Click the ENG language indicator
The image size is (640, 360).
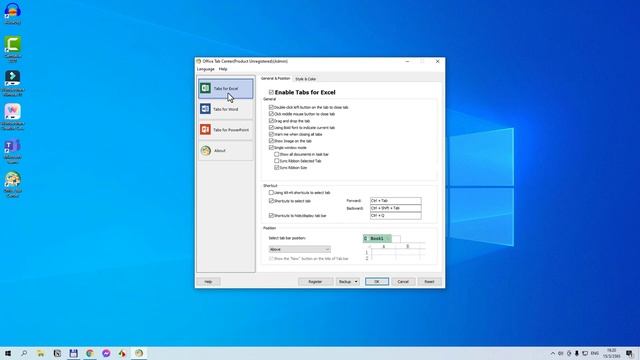tap(595, 353)
